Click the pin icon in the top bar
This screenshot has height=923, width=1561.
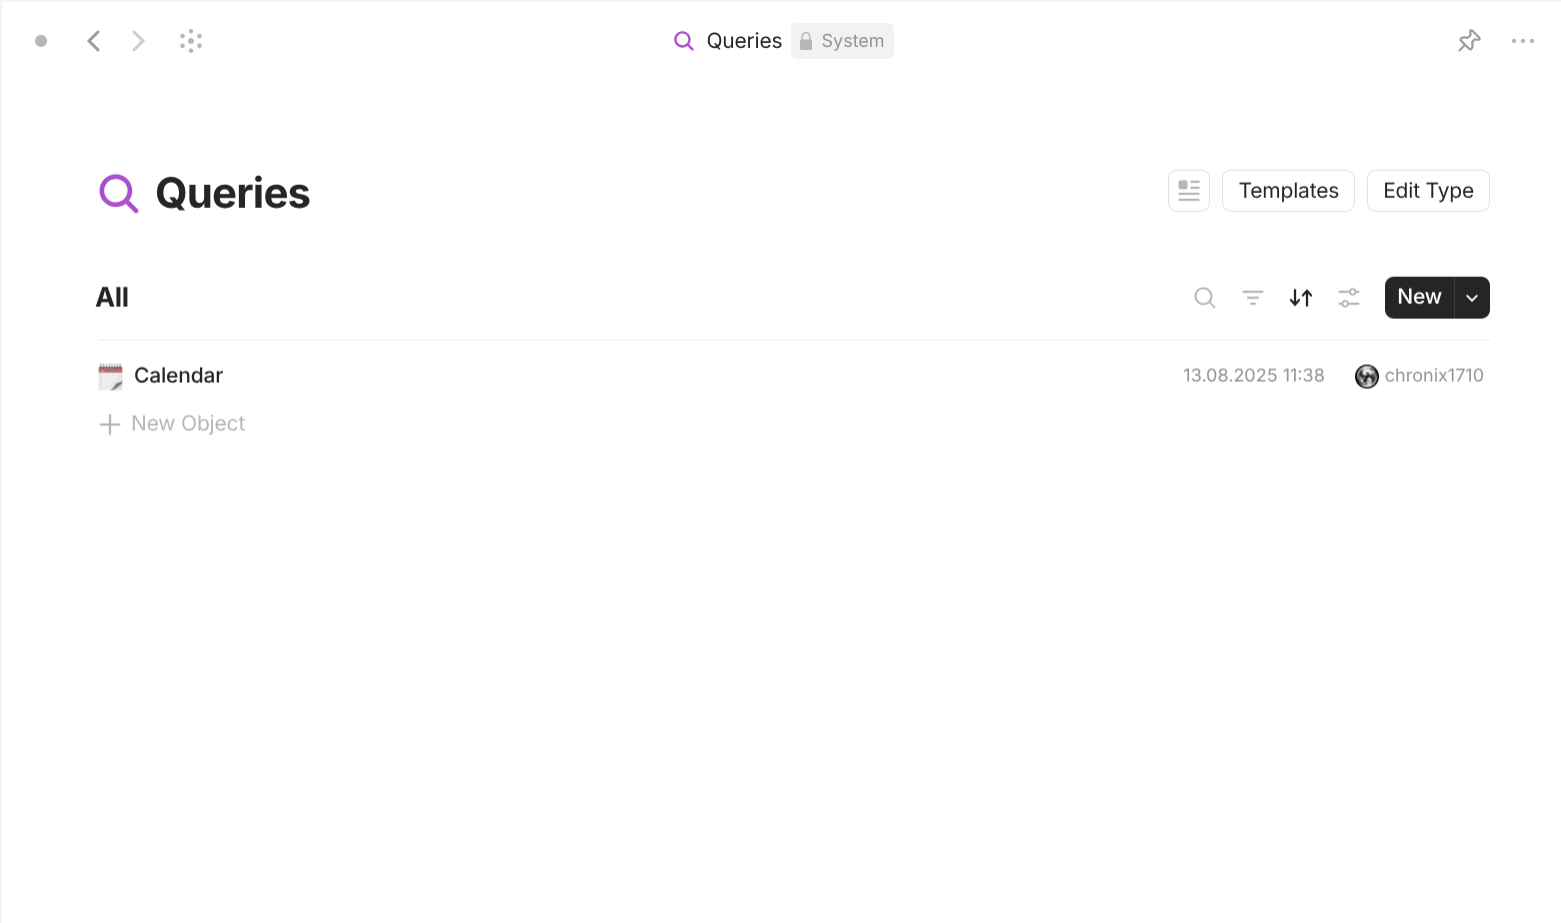(1468, 40)
